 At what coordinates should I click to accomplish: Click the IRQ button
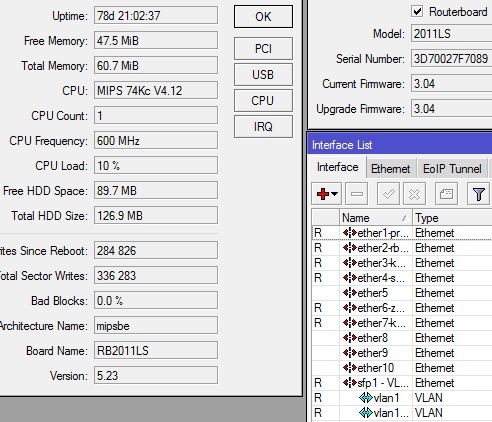click(263, 127)
